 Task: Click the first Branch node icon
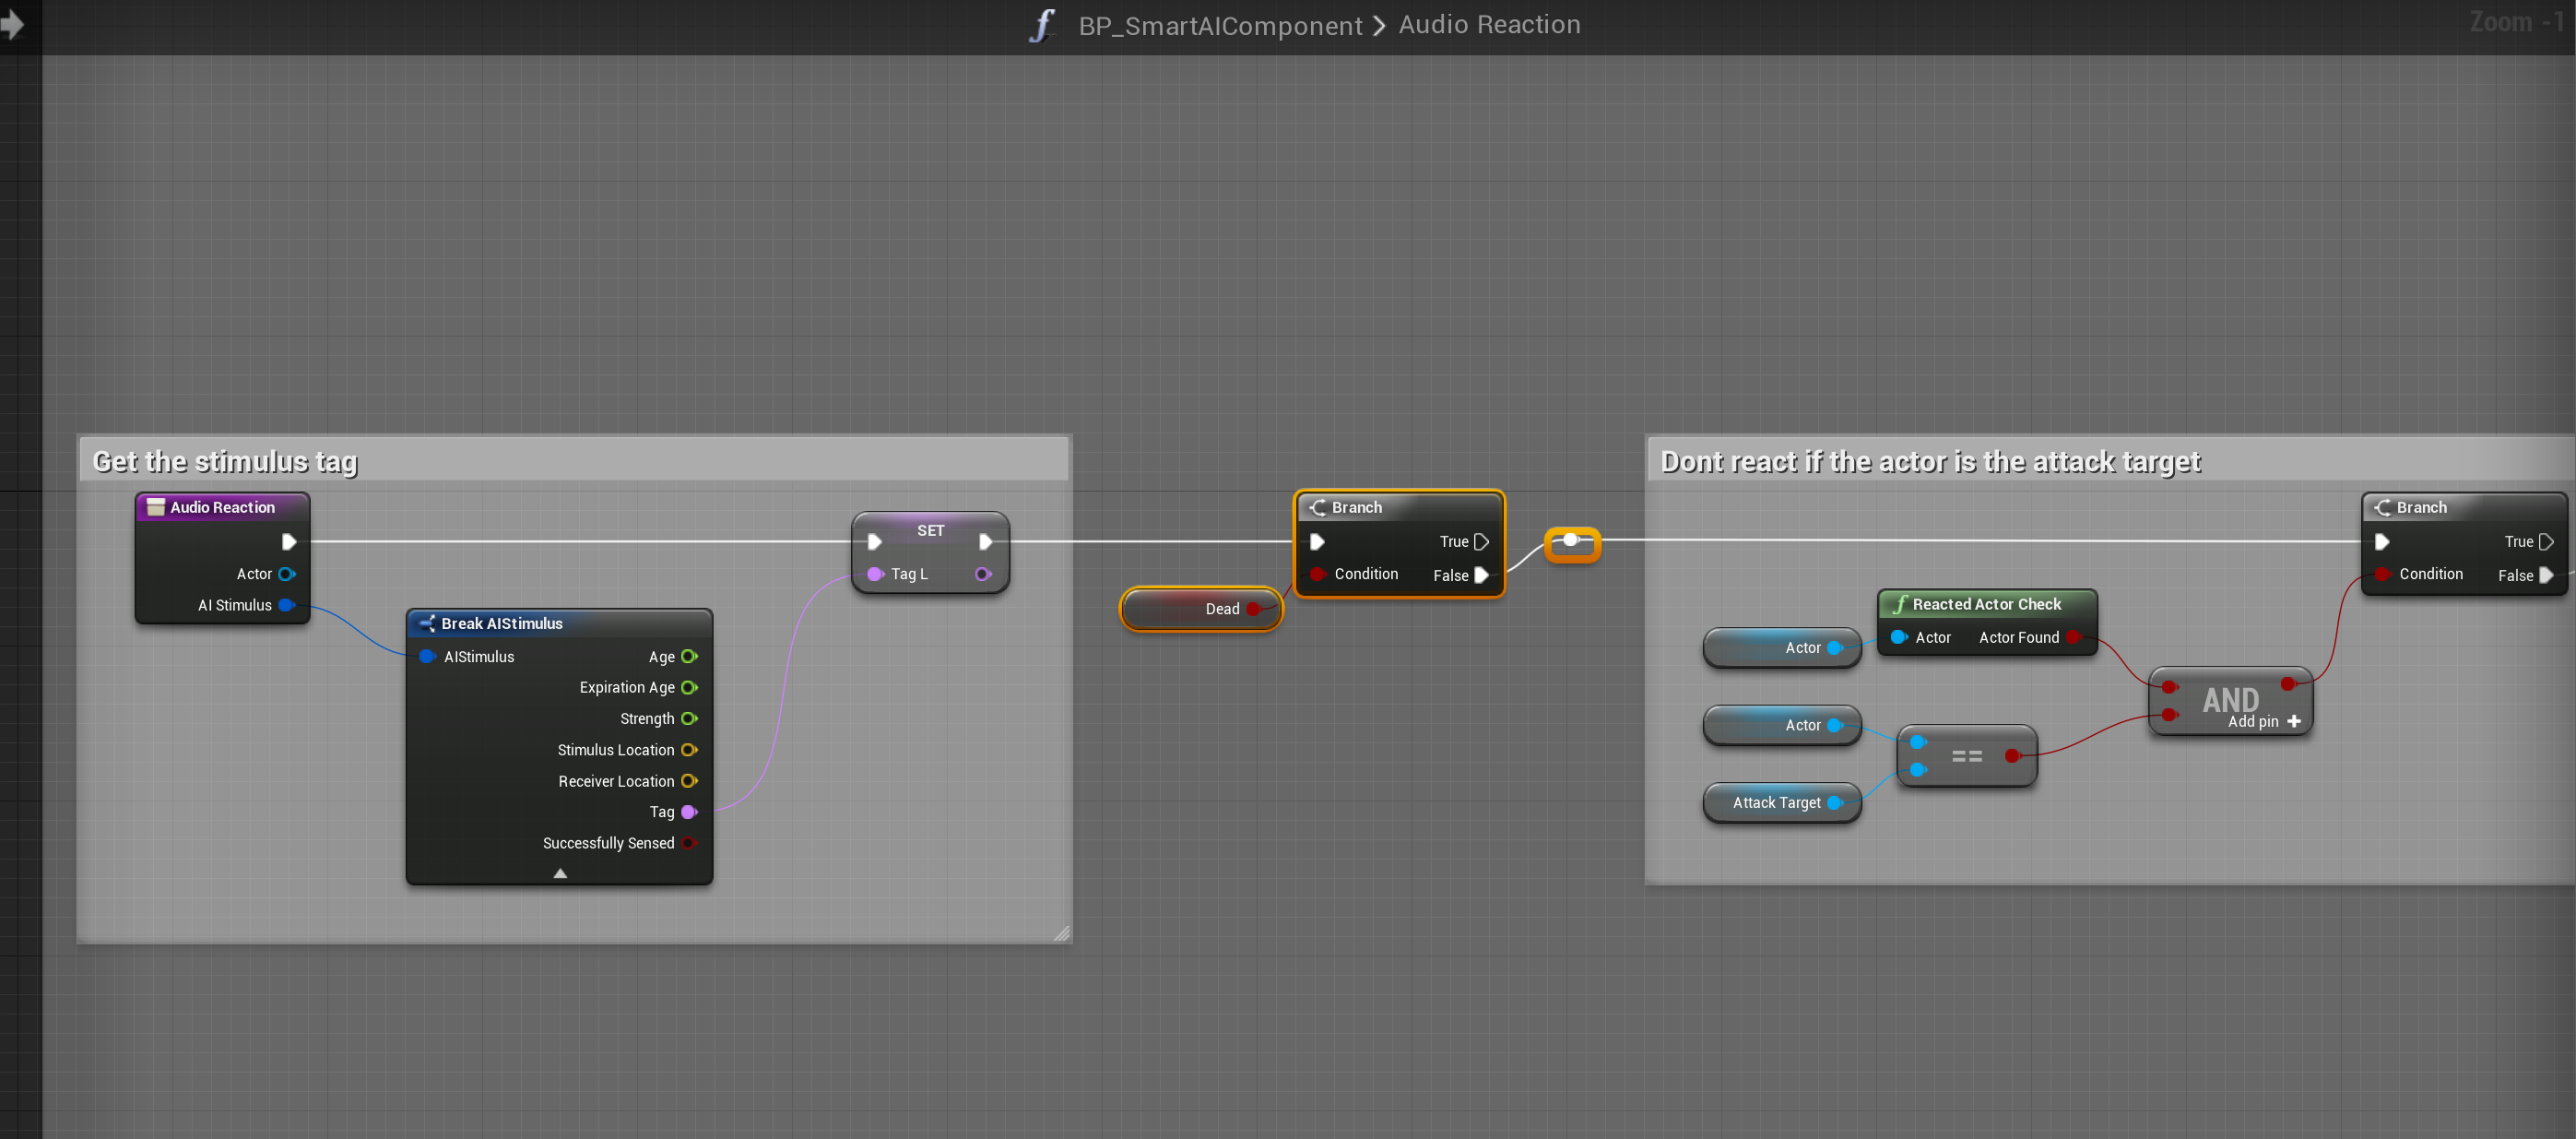coord(1317,507)
